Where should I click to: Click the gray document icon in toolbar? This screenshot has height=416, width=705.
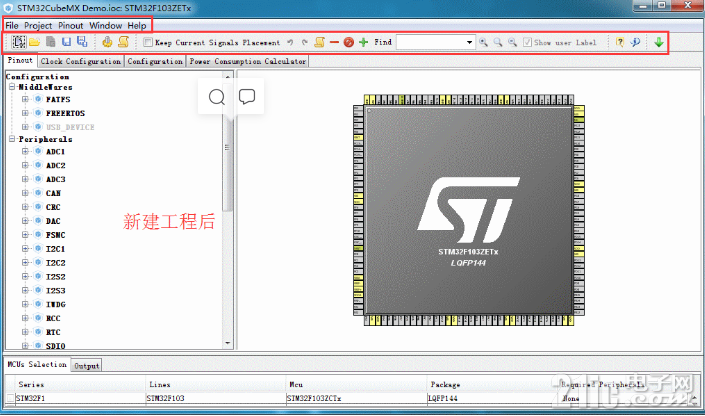point(51,42)
